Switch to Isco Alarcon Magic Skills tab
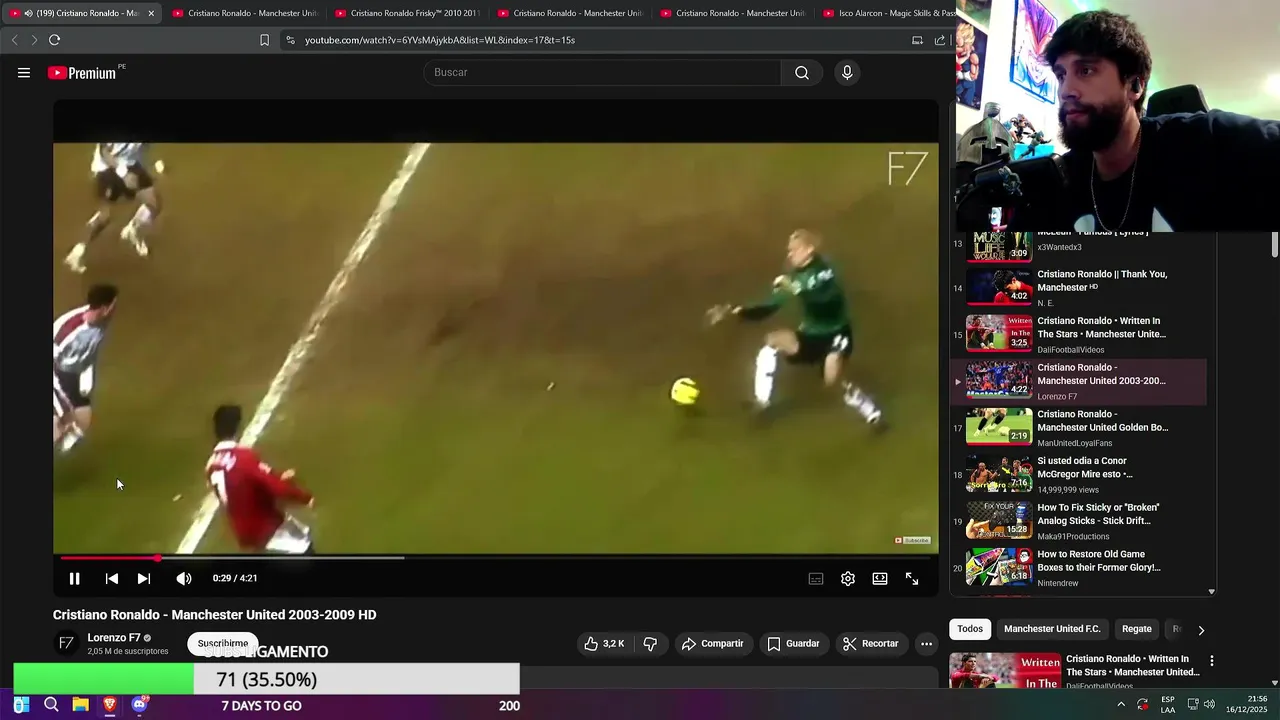The height and width of the screenshot is (720, 1280). point(889,13)
